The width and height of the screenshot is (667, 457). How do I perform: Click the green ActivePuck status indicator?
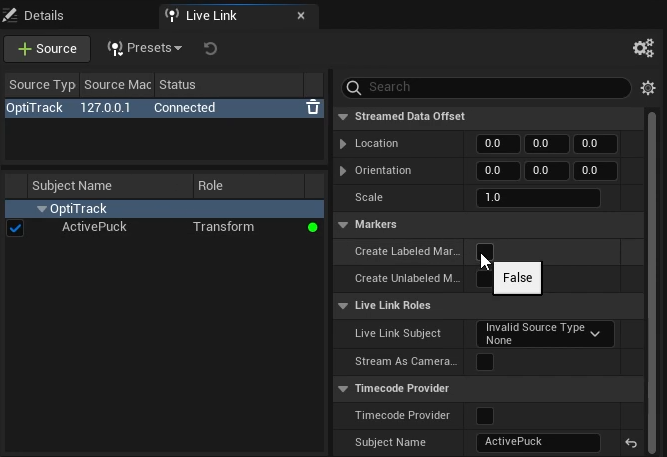point(313,228)
